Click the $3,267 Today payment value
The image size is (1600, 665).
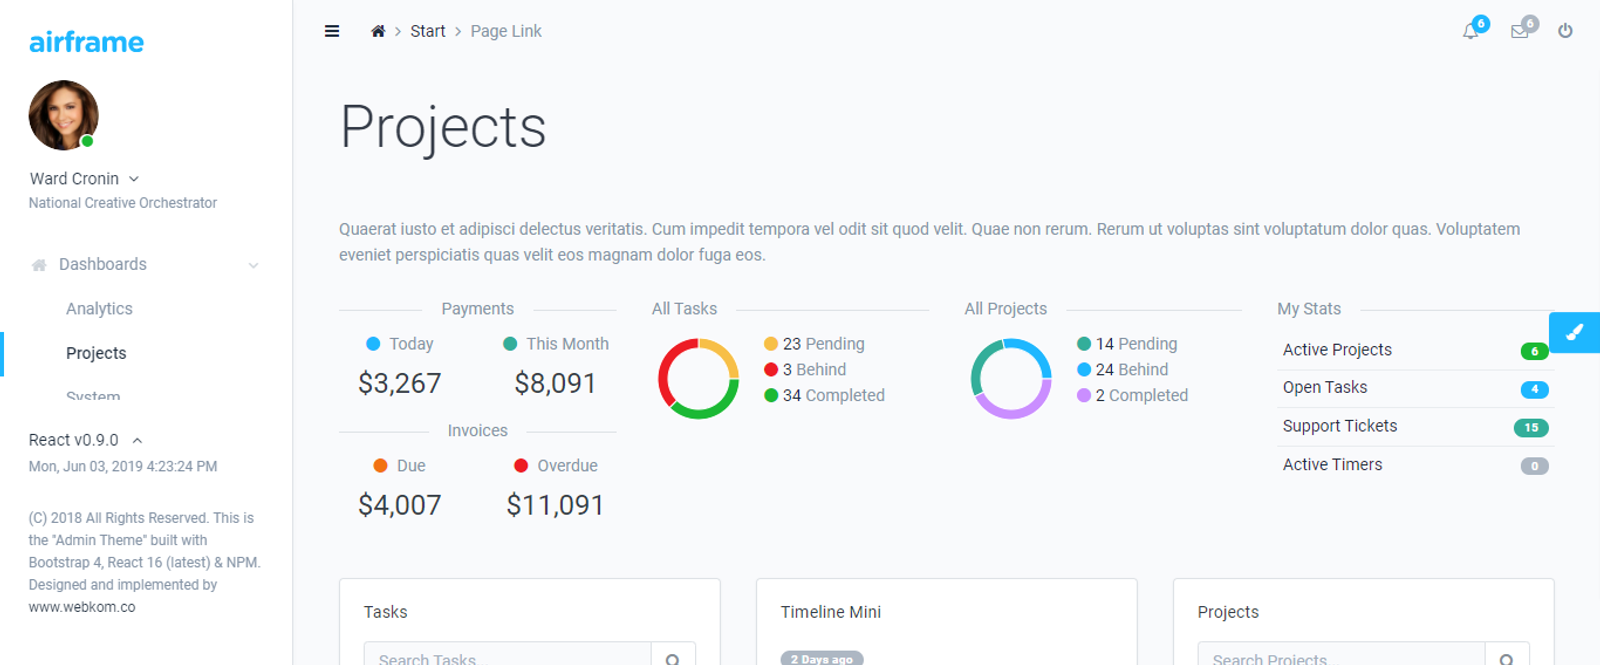(400, 383)
